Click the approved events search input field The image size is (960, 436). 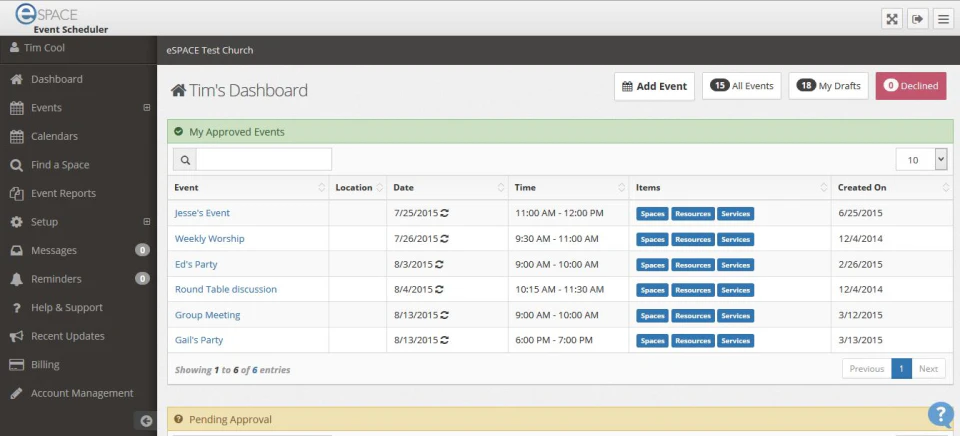(x=264, y=160)
